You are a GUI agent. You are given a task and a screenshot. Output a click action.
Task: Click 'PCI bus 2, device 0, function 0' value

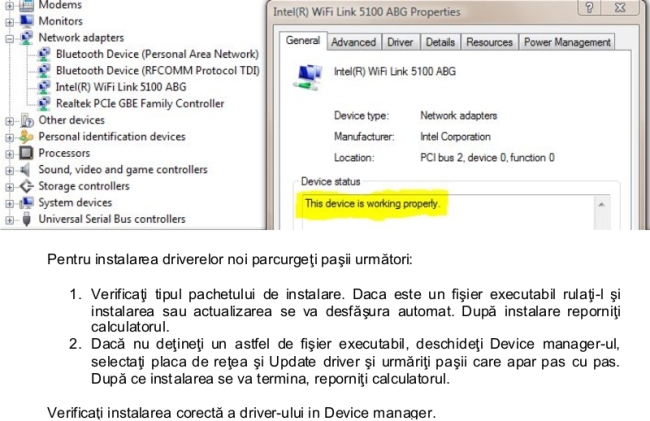tap(487, 157)
